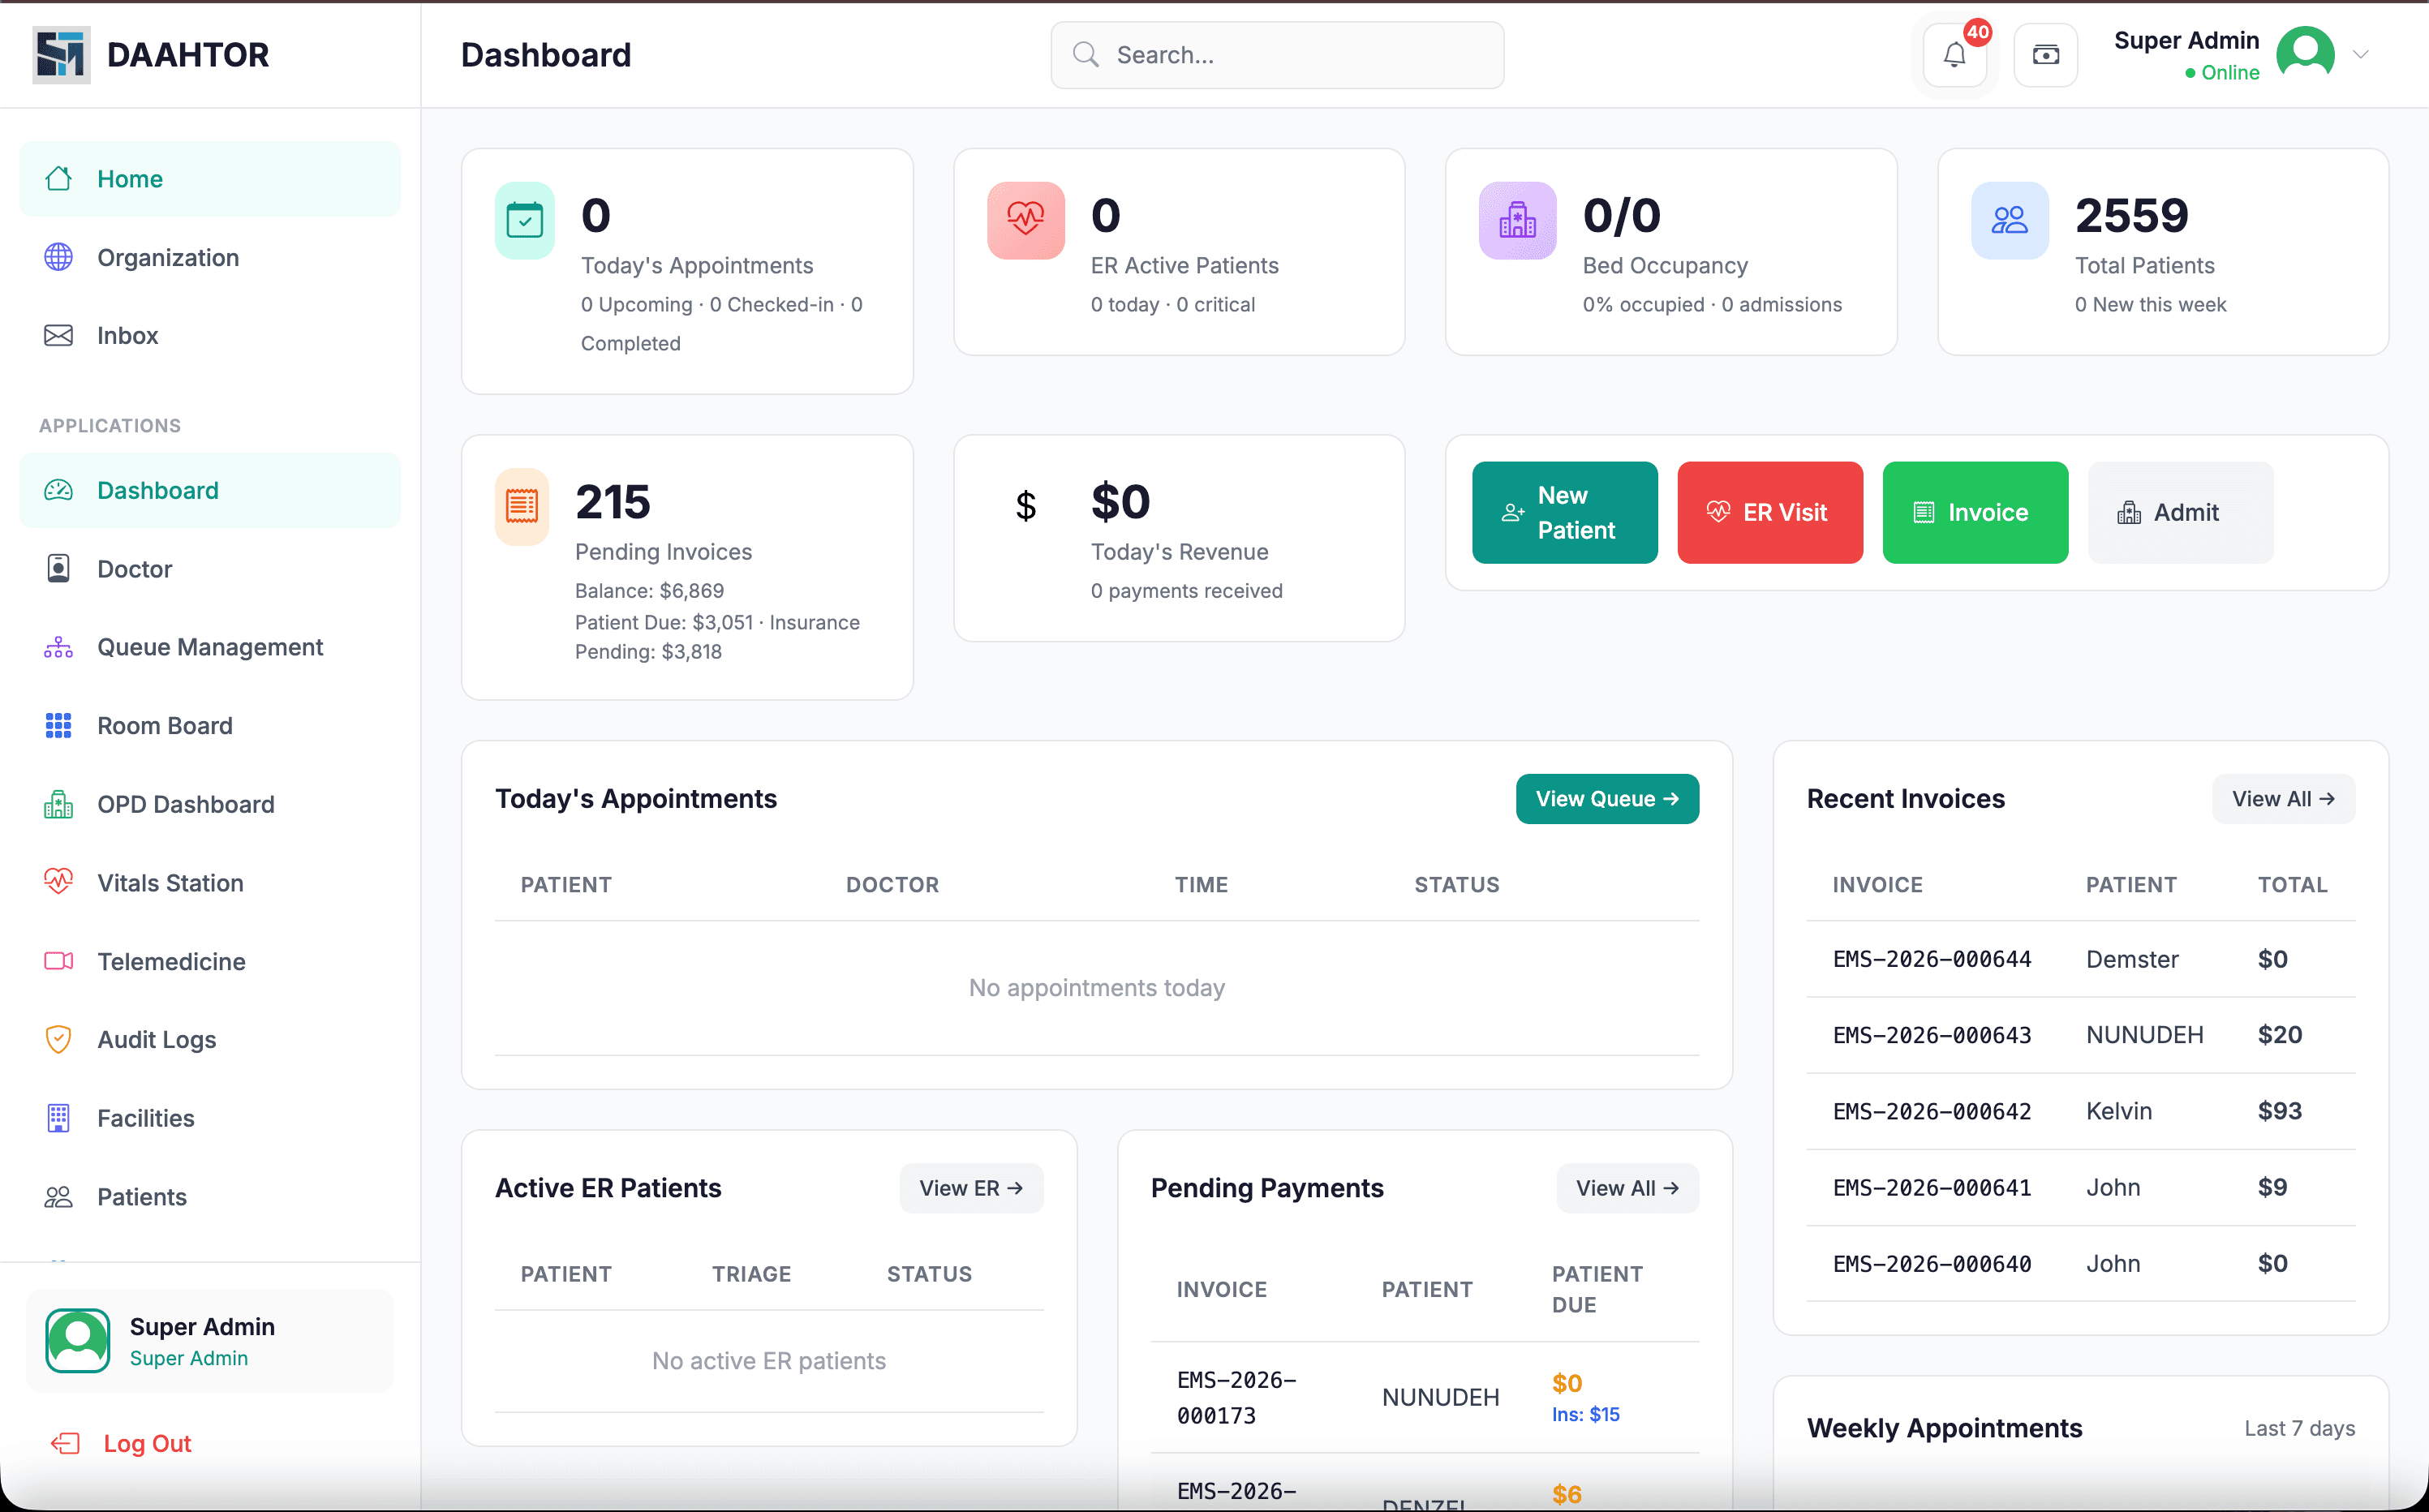Screen dimensions: 2429x1512
Task: Click the Pending Invoices receipt icon
Action: (x=522, y=507)
